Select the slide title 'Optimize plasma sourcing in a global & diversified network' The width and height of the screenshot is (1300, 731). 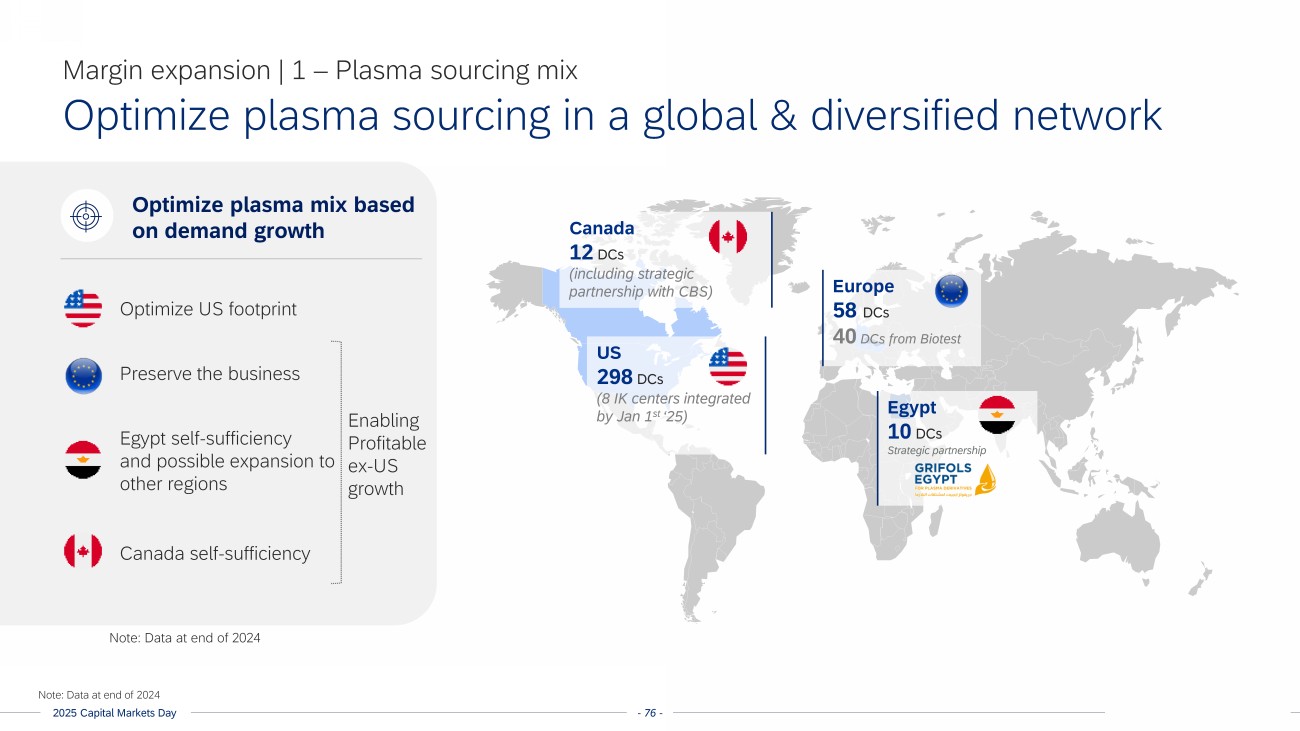click(x=612, y=116)
